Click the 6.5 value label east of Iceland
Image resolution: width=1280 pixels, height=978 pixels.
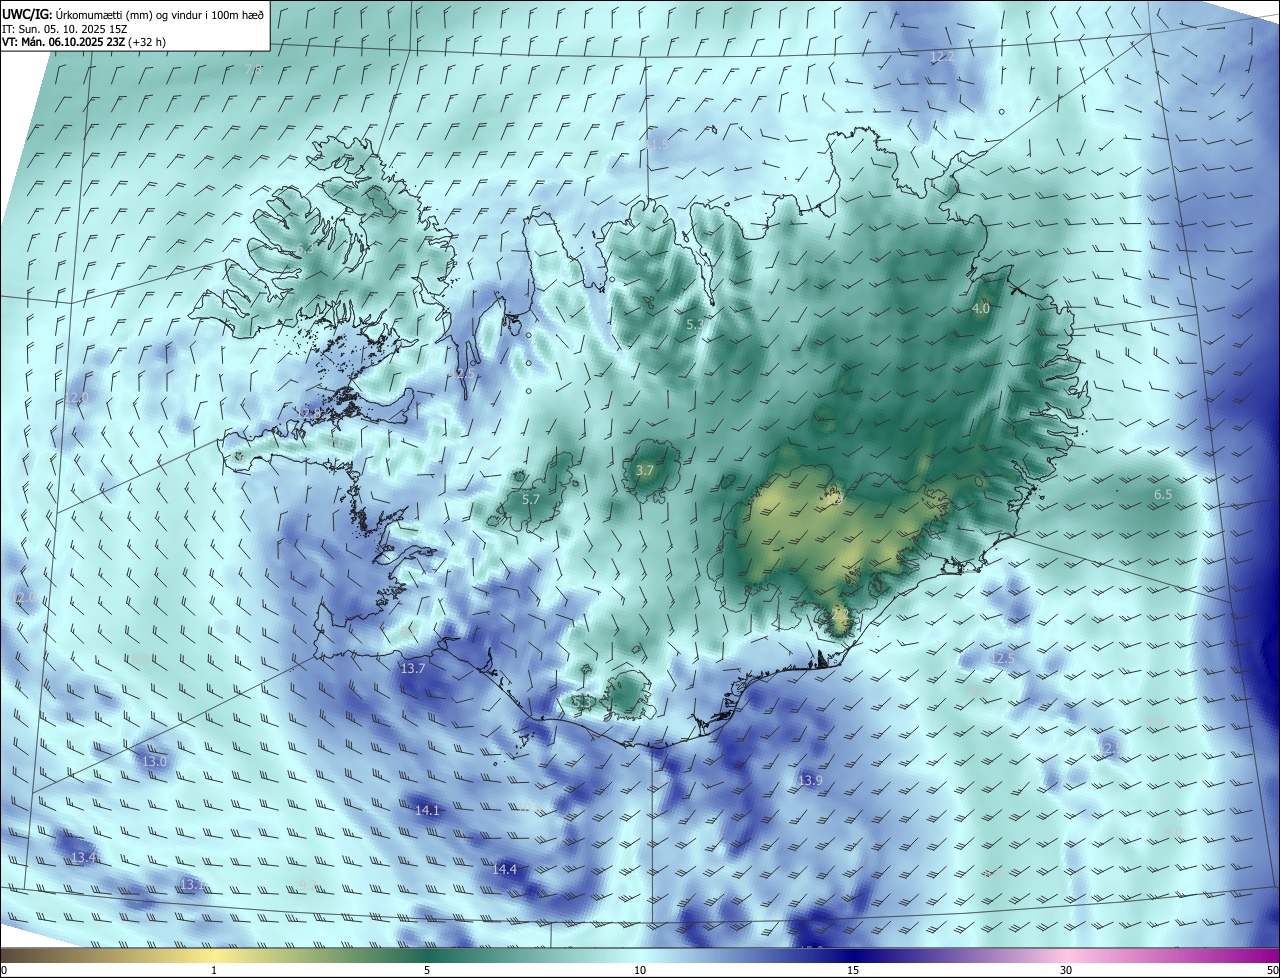[1163, 495]
